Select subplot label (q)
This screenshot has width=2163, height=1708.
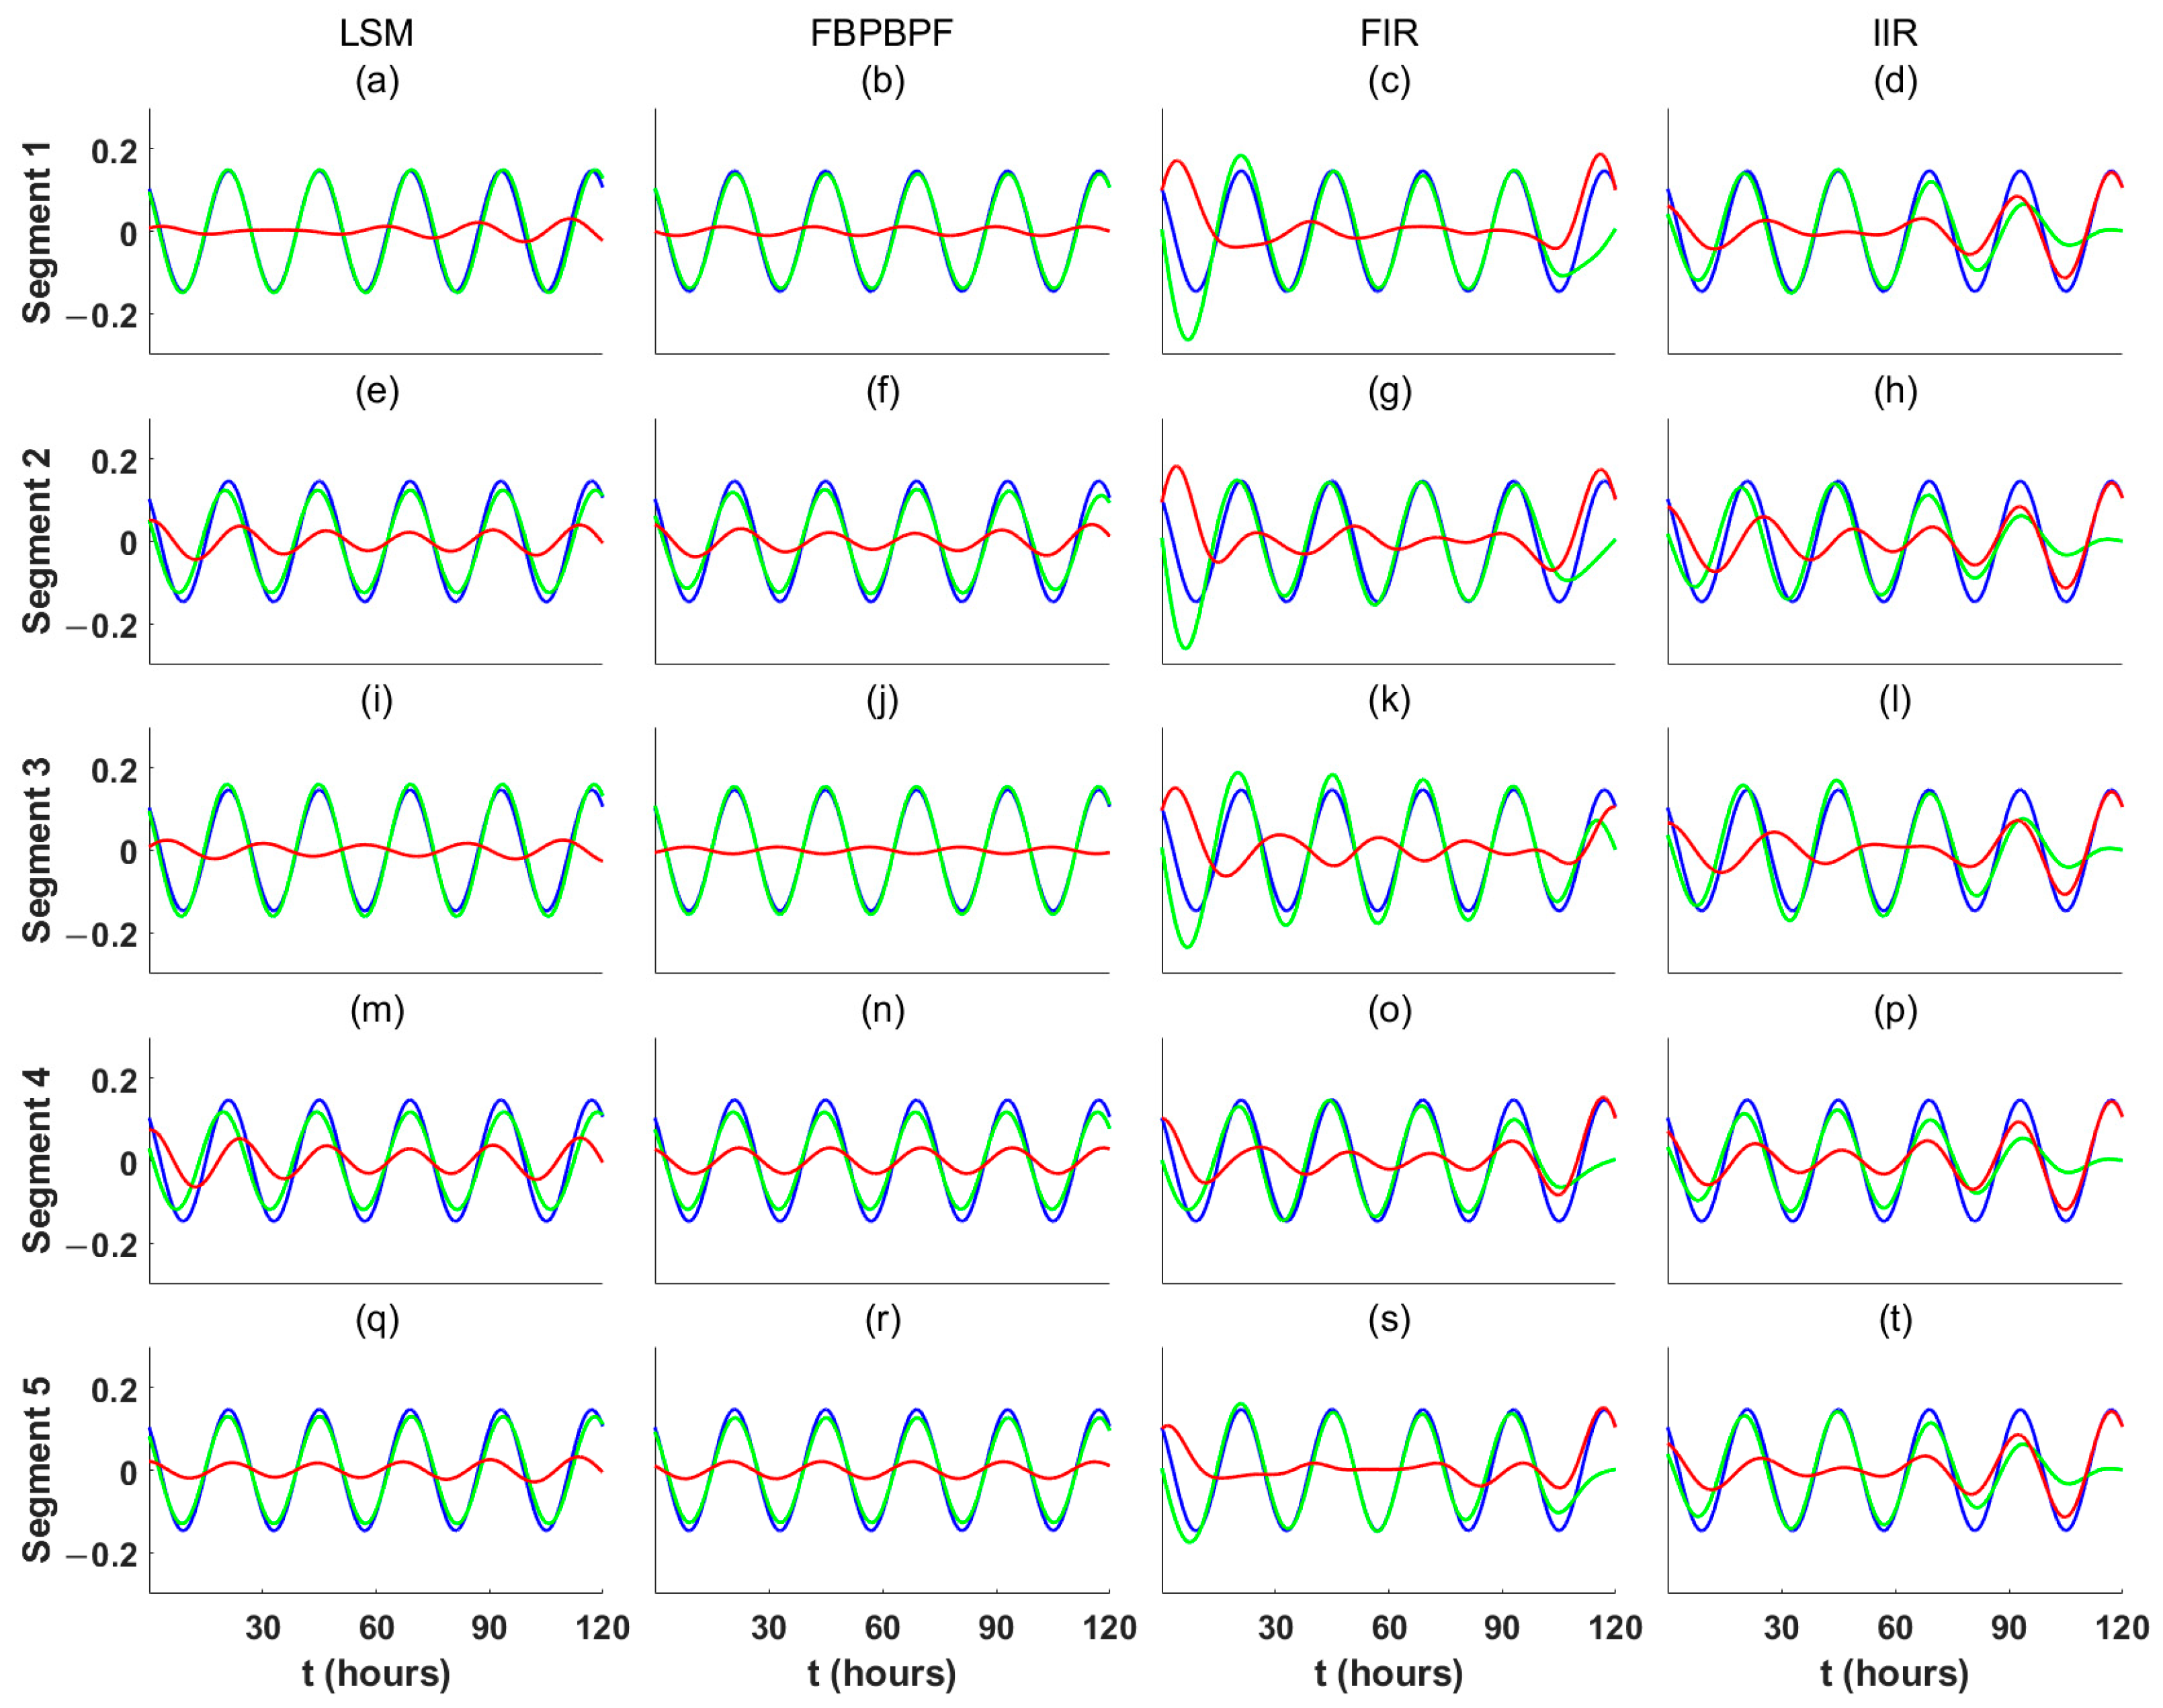click(x=377, y=1320)
